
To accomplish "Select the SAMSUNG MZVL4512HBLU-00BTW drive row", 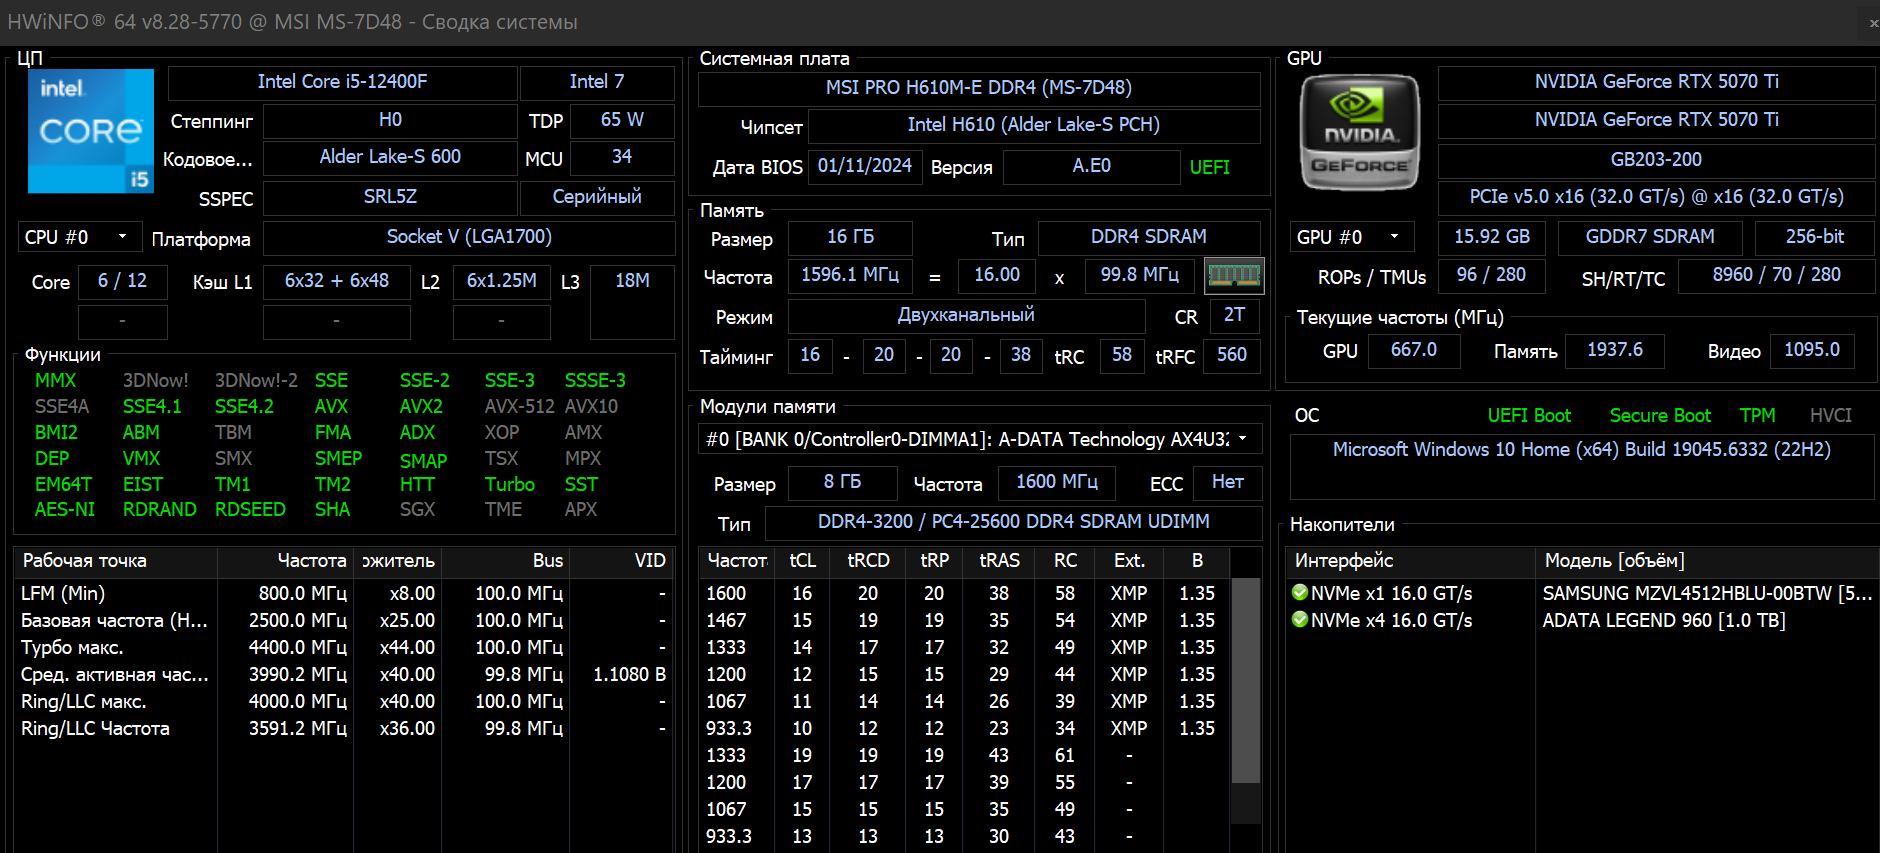I will pos(1582,593).
